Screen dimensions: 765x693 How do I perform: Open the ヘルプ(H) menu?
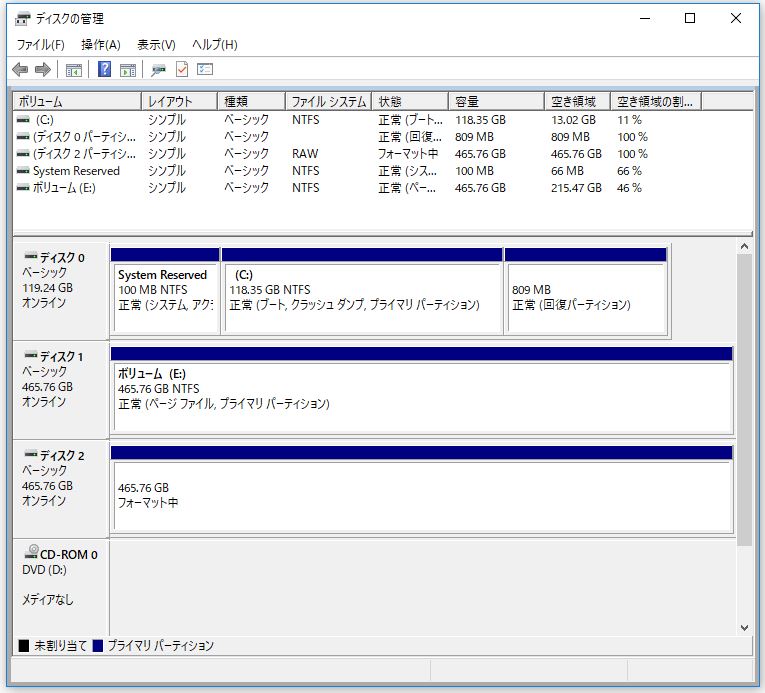point(215,45)
